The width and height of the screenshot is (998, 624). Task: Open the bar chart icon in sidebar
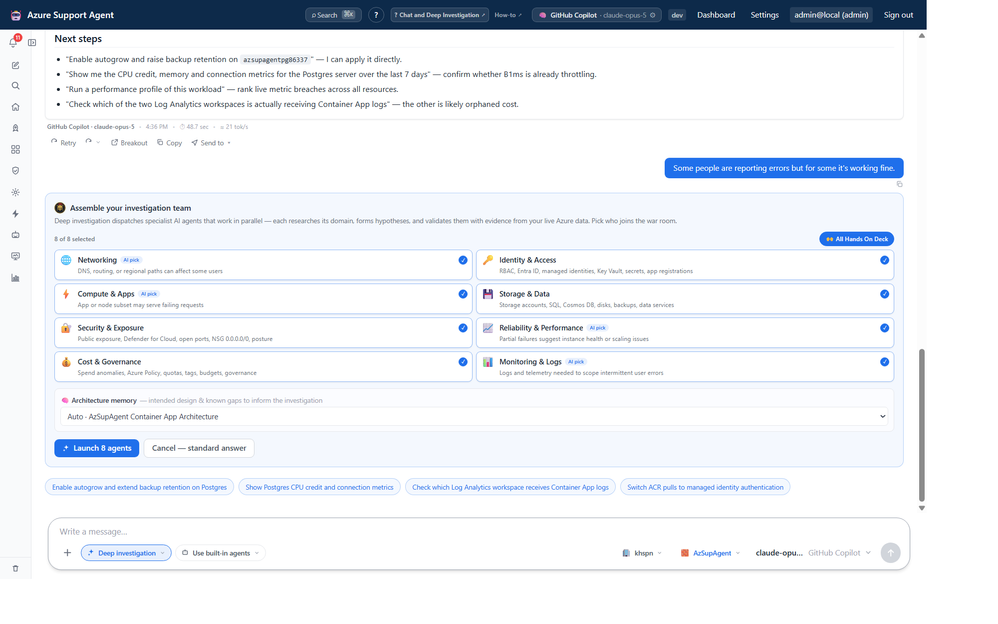click(15, 278)
